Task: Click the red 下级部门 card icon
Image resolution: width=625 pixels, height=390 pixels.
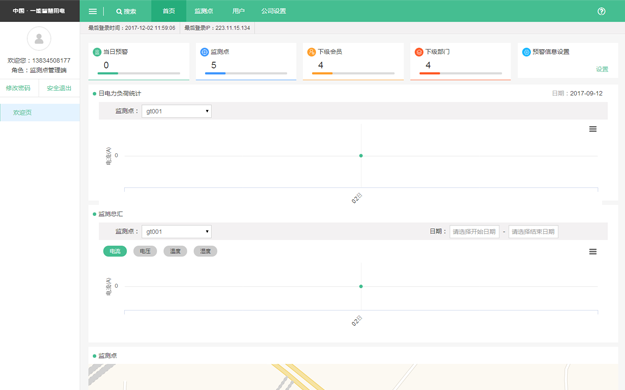Action: (419, 52)
